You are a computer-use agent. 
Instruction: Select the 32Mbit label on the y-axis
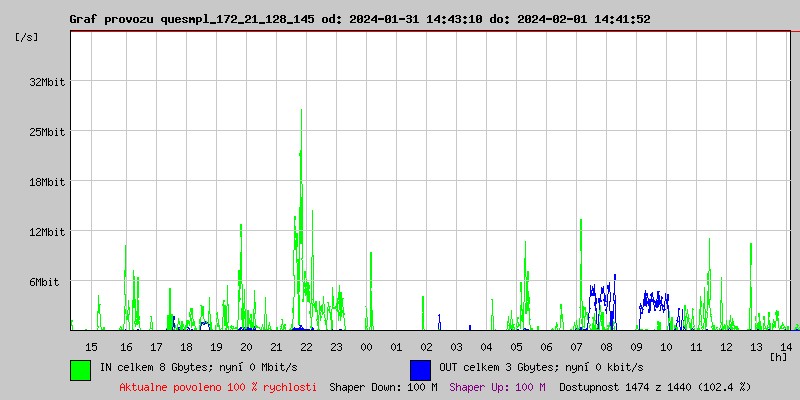[47, 82]
